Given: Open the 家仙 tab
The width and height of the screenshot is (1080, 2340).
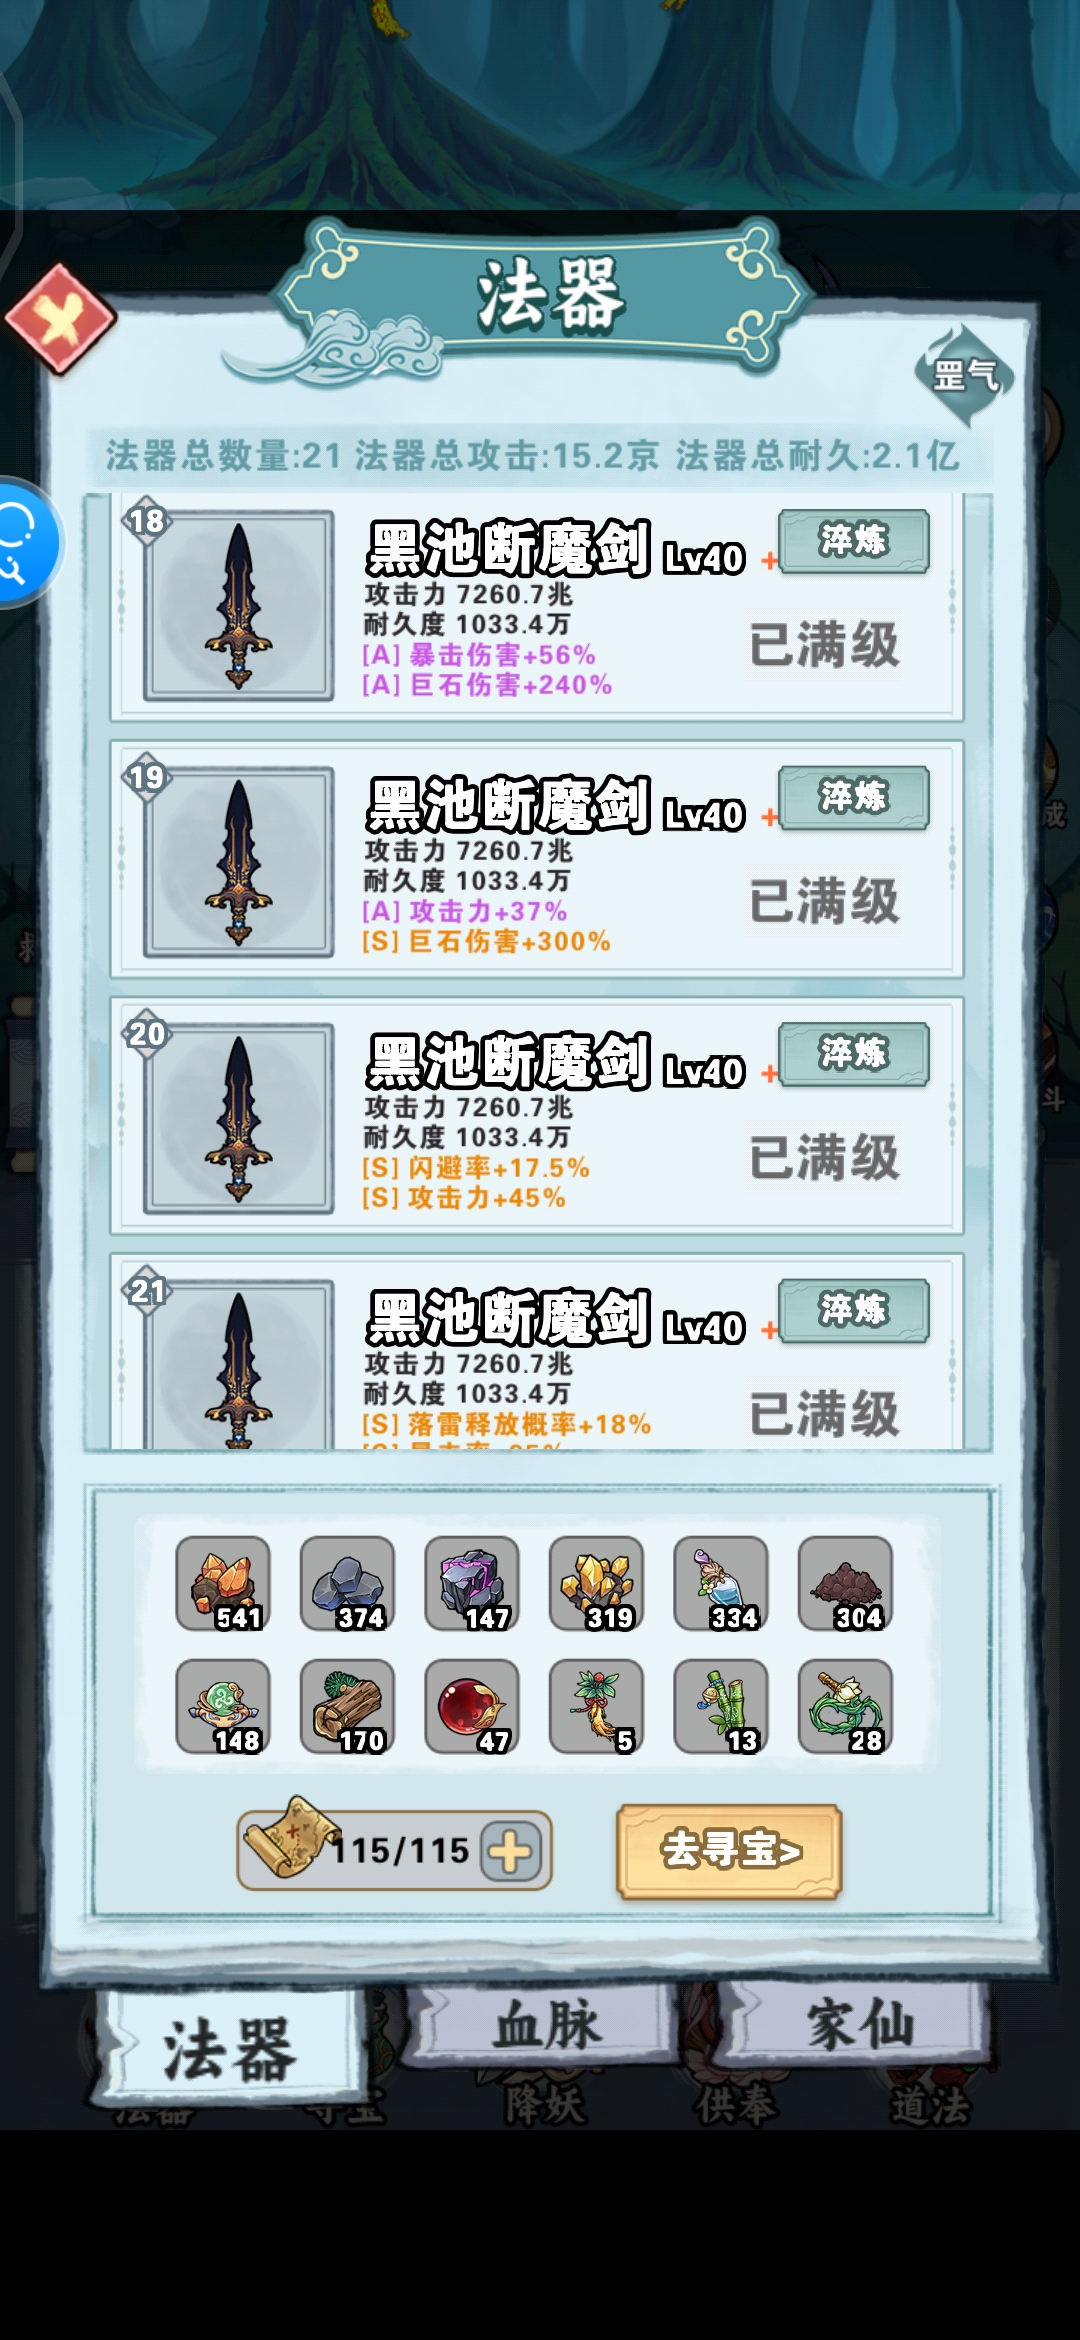Looking at the screenshot, I should [x=859, y=2026].
